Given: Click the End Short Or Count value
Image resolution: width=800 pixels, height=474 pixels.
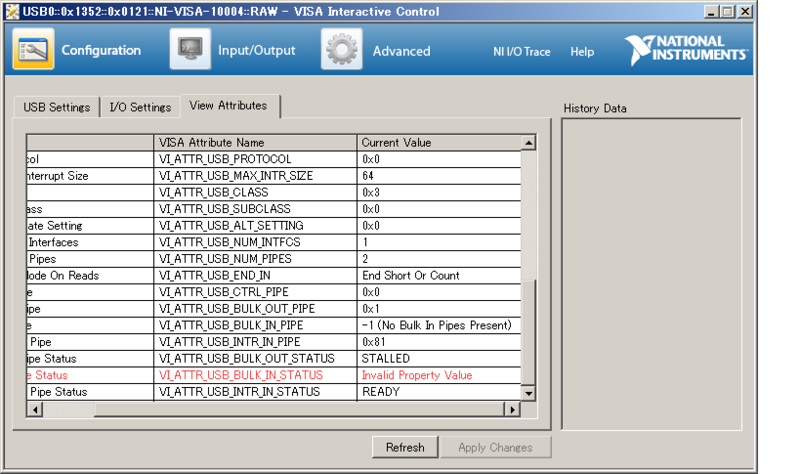Looking at the screenshot, I should click(411, 276).
